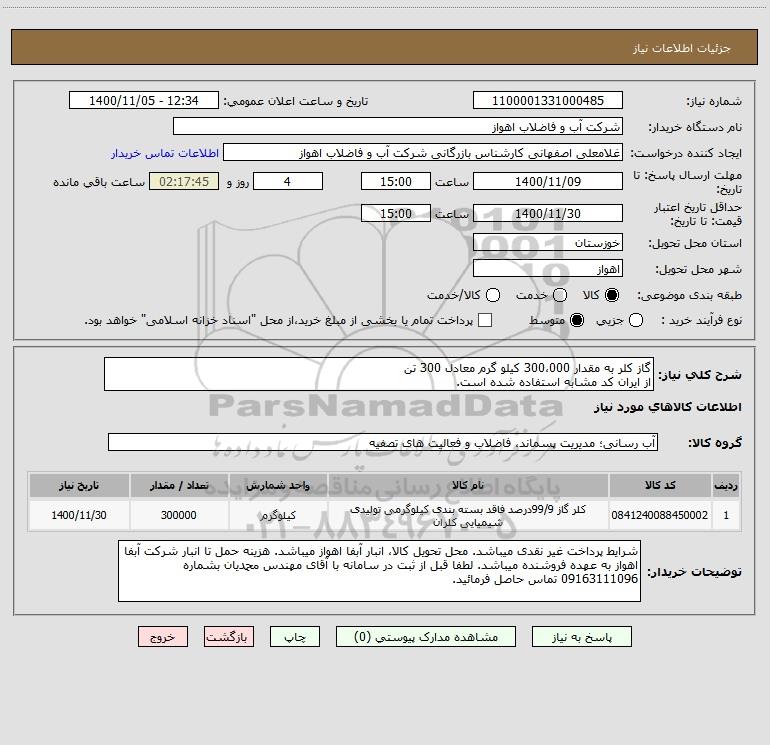Click the general description text box گاز کلر

pyautogui.click(x=379, y=375)
